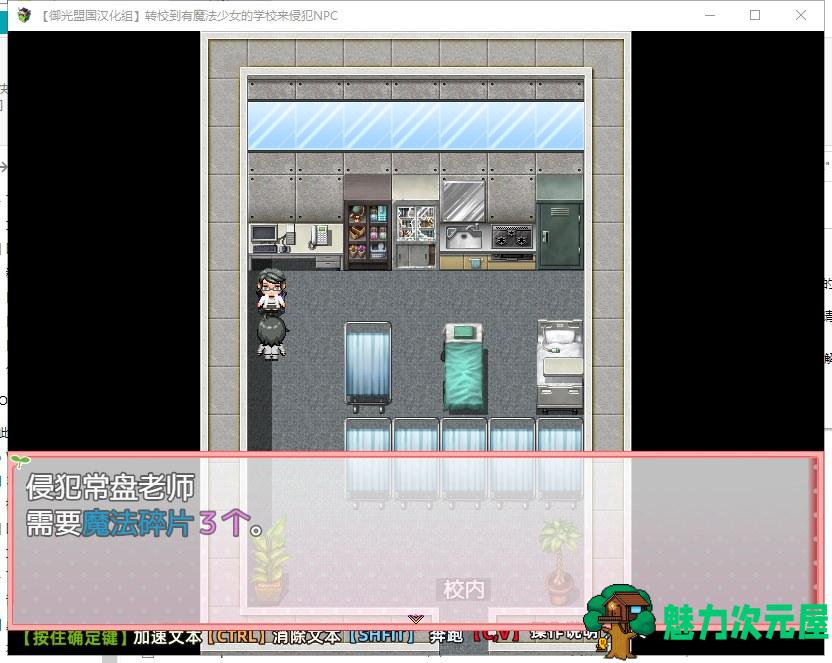Click the large blue window
The width and height of the screenshot is (832, 663).
[416, 126]
